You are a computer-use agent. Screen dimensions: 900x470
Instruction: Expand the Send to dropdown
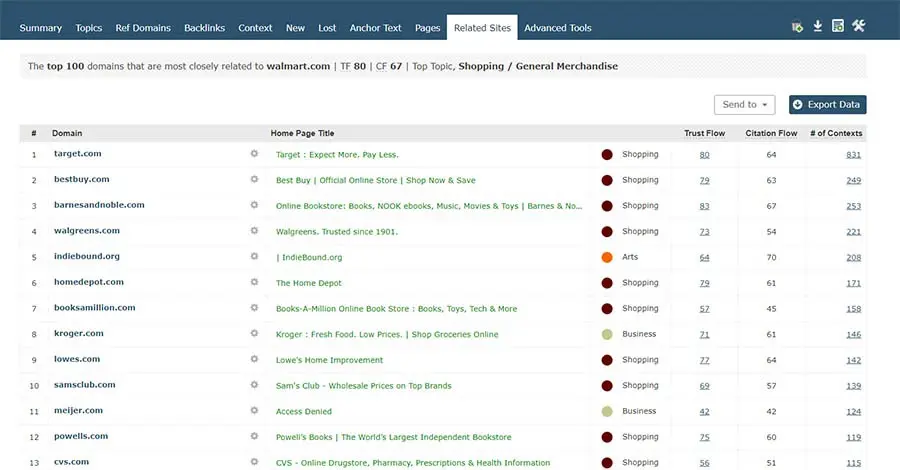(745, 104)
